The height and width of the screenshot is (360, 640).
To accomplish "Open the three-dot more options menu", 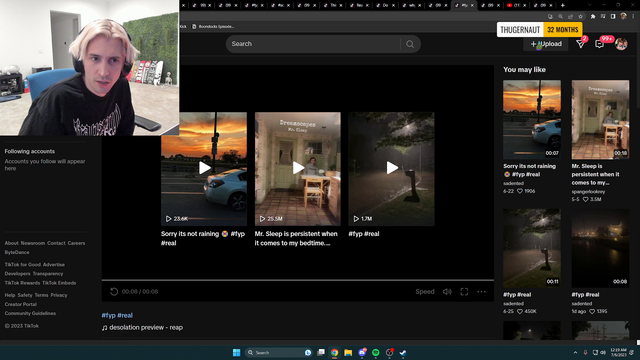I will (x=481, y=291).
